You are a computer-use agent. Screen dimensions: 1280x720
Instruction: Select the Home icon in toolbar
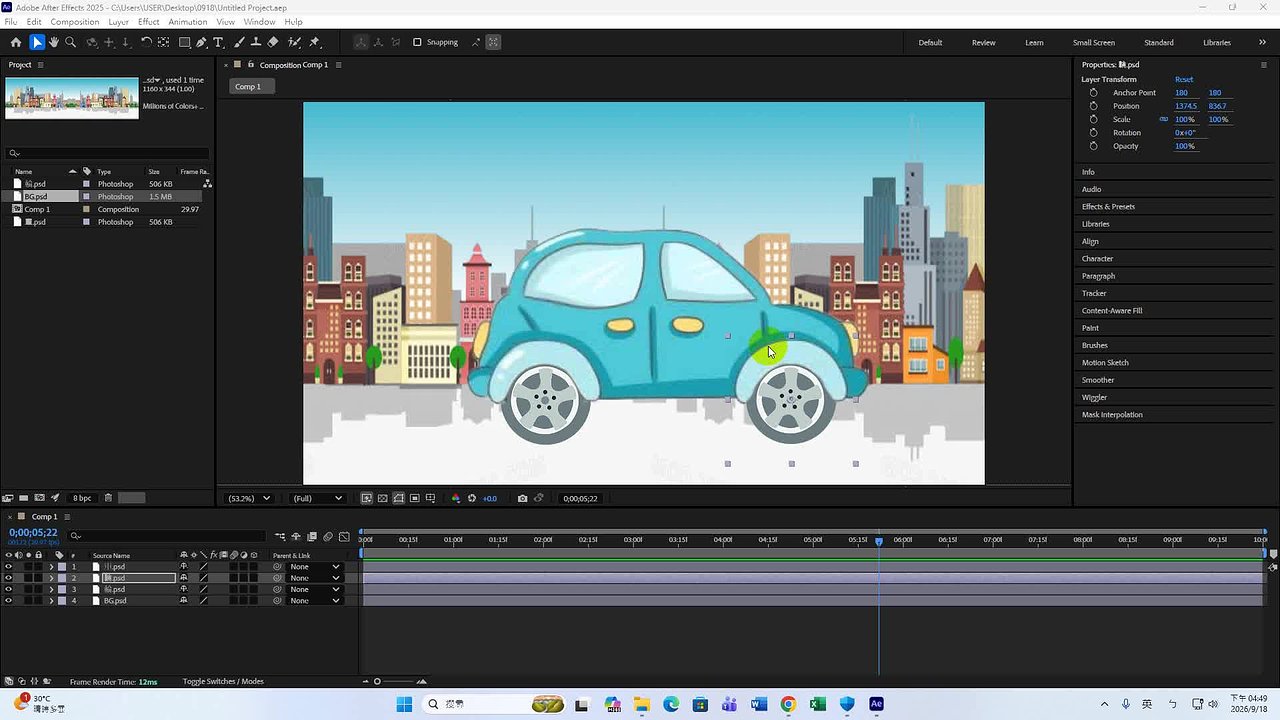[x=15, y=42]
